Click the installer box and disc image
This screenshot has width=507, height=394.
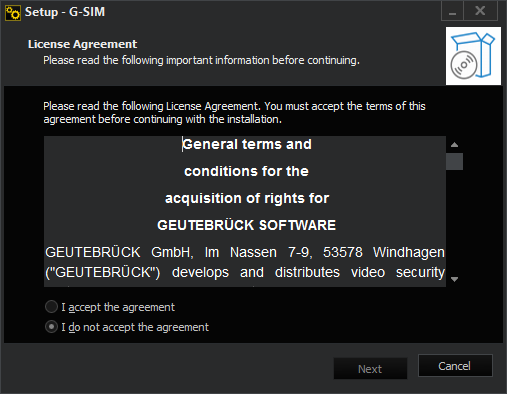[473, 56]
